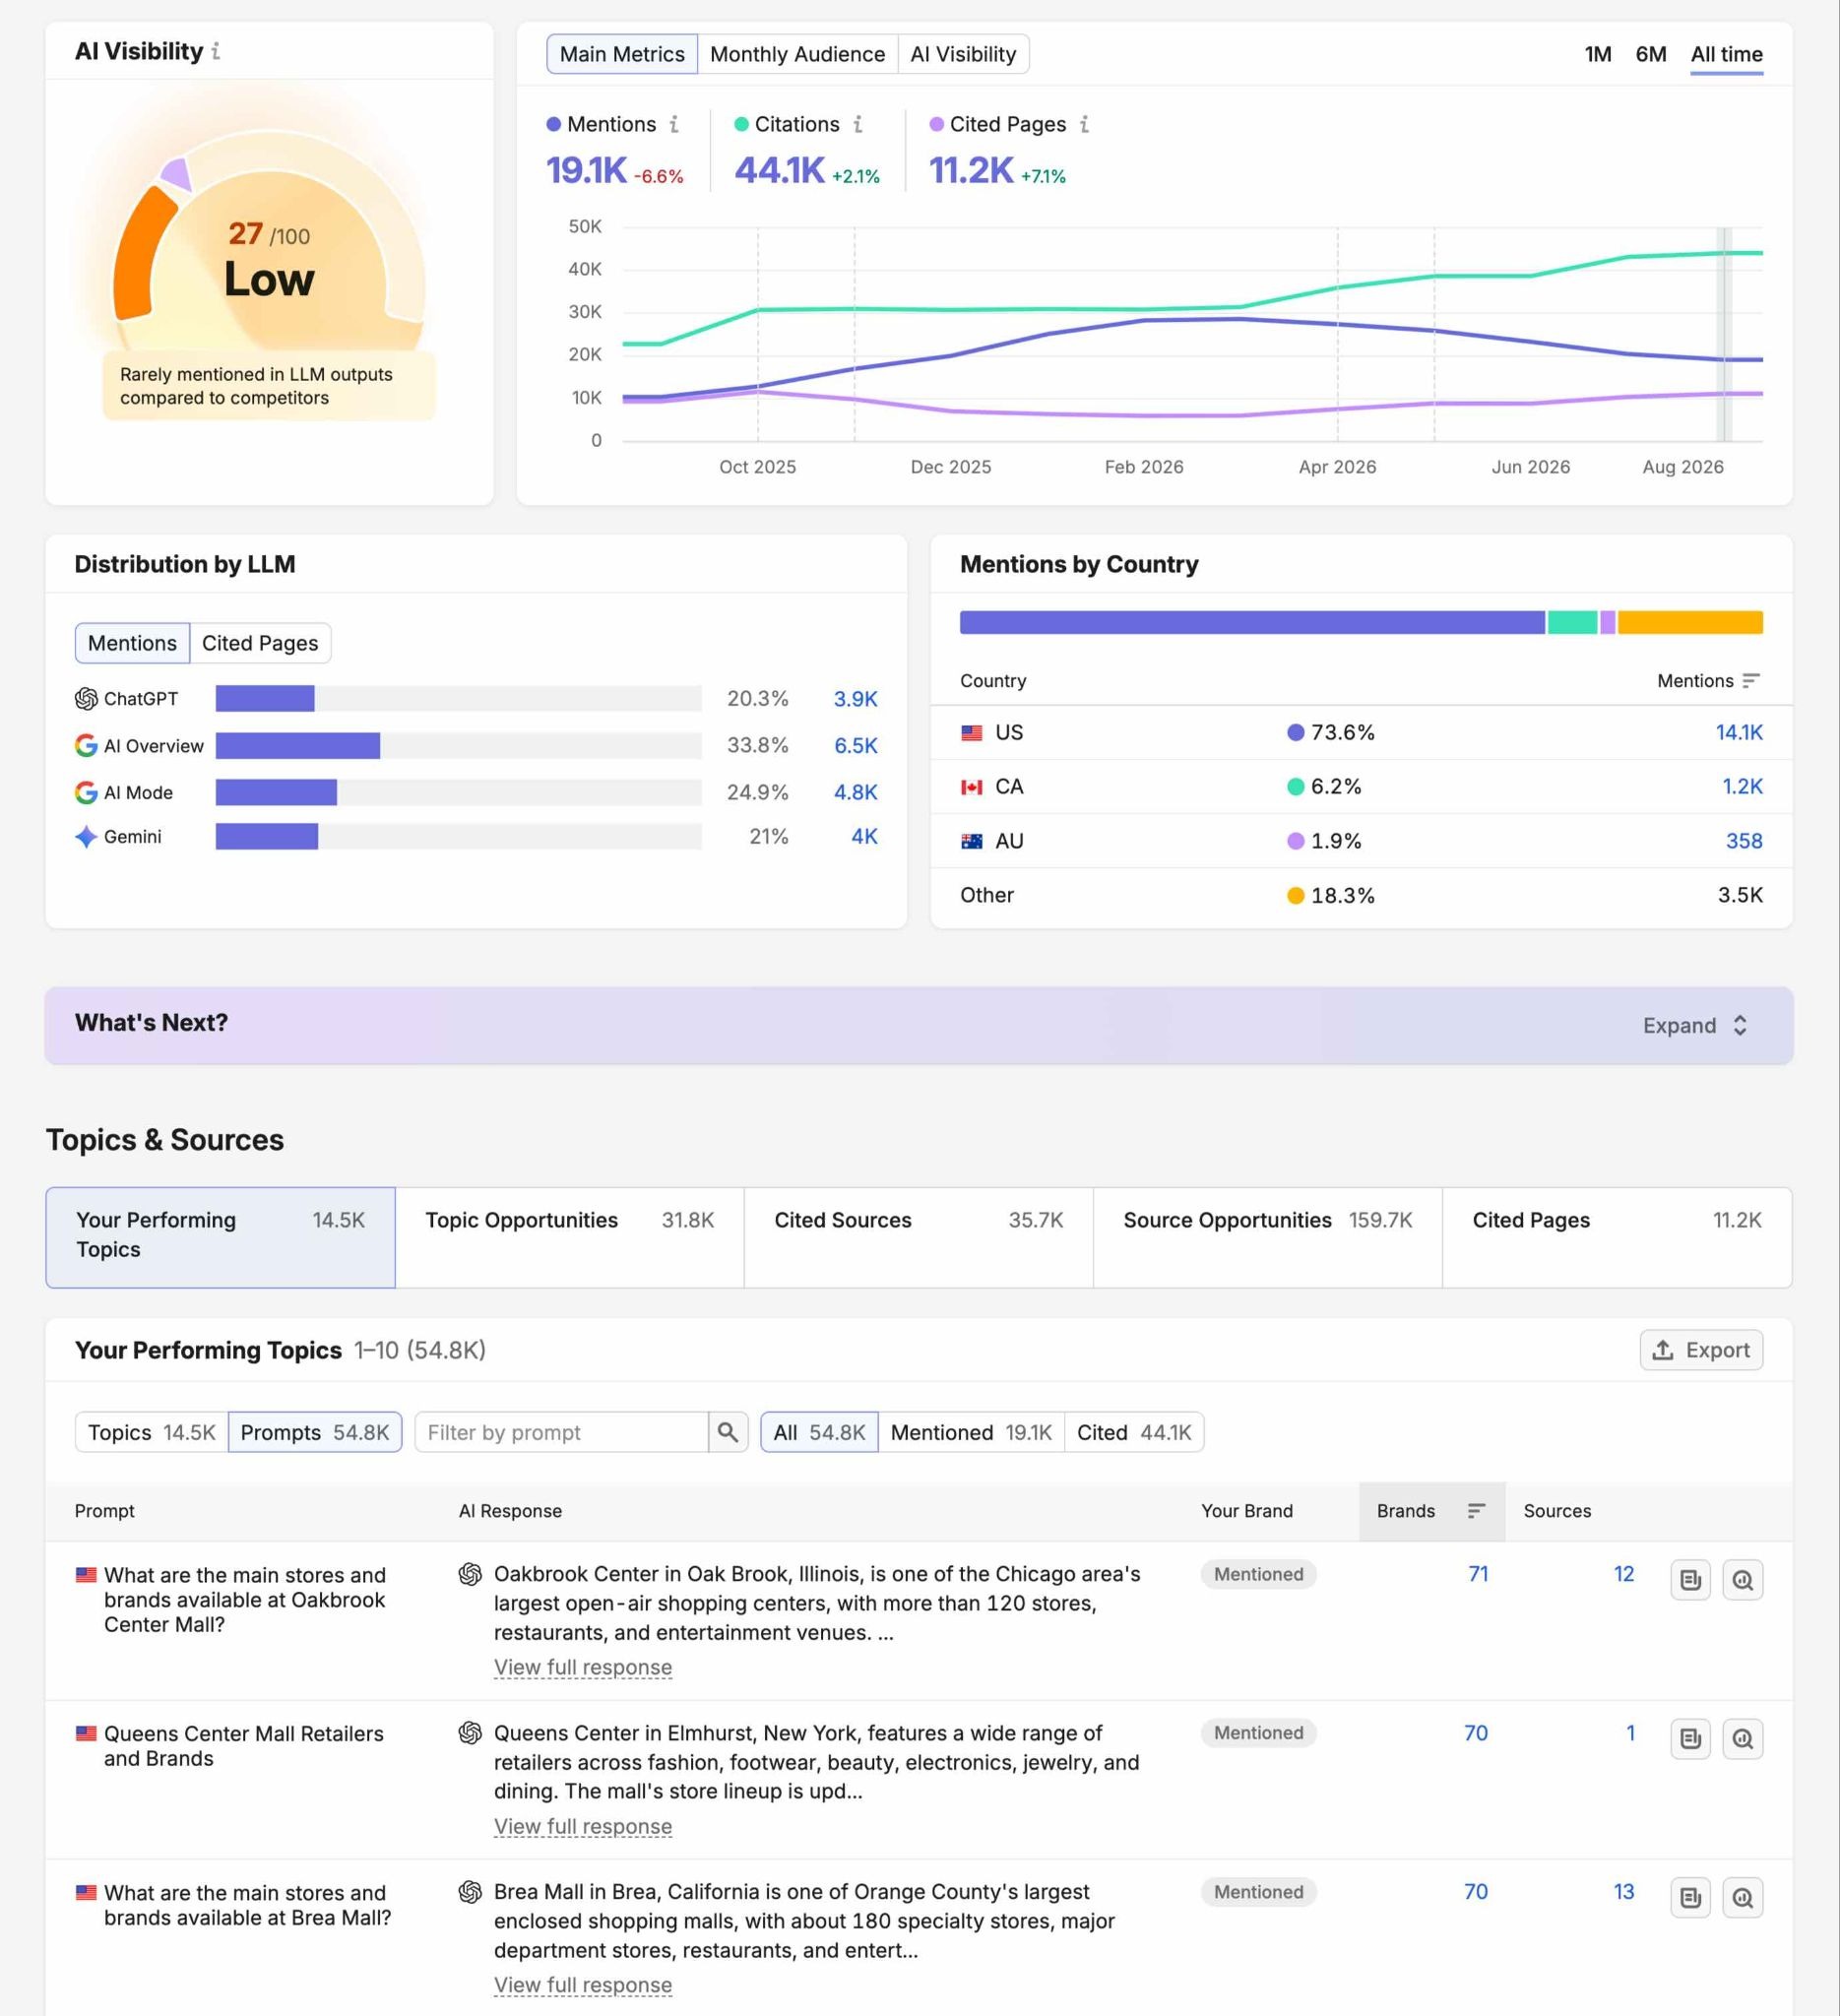Screen dimensions: 1840x2016
Task: Expand the What's Next section
Action: point(1695,1026)
